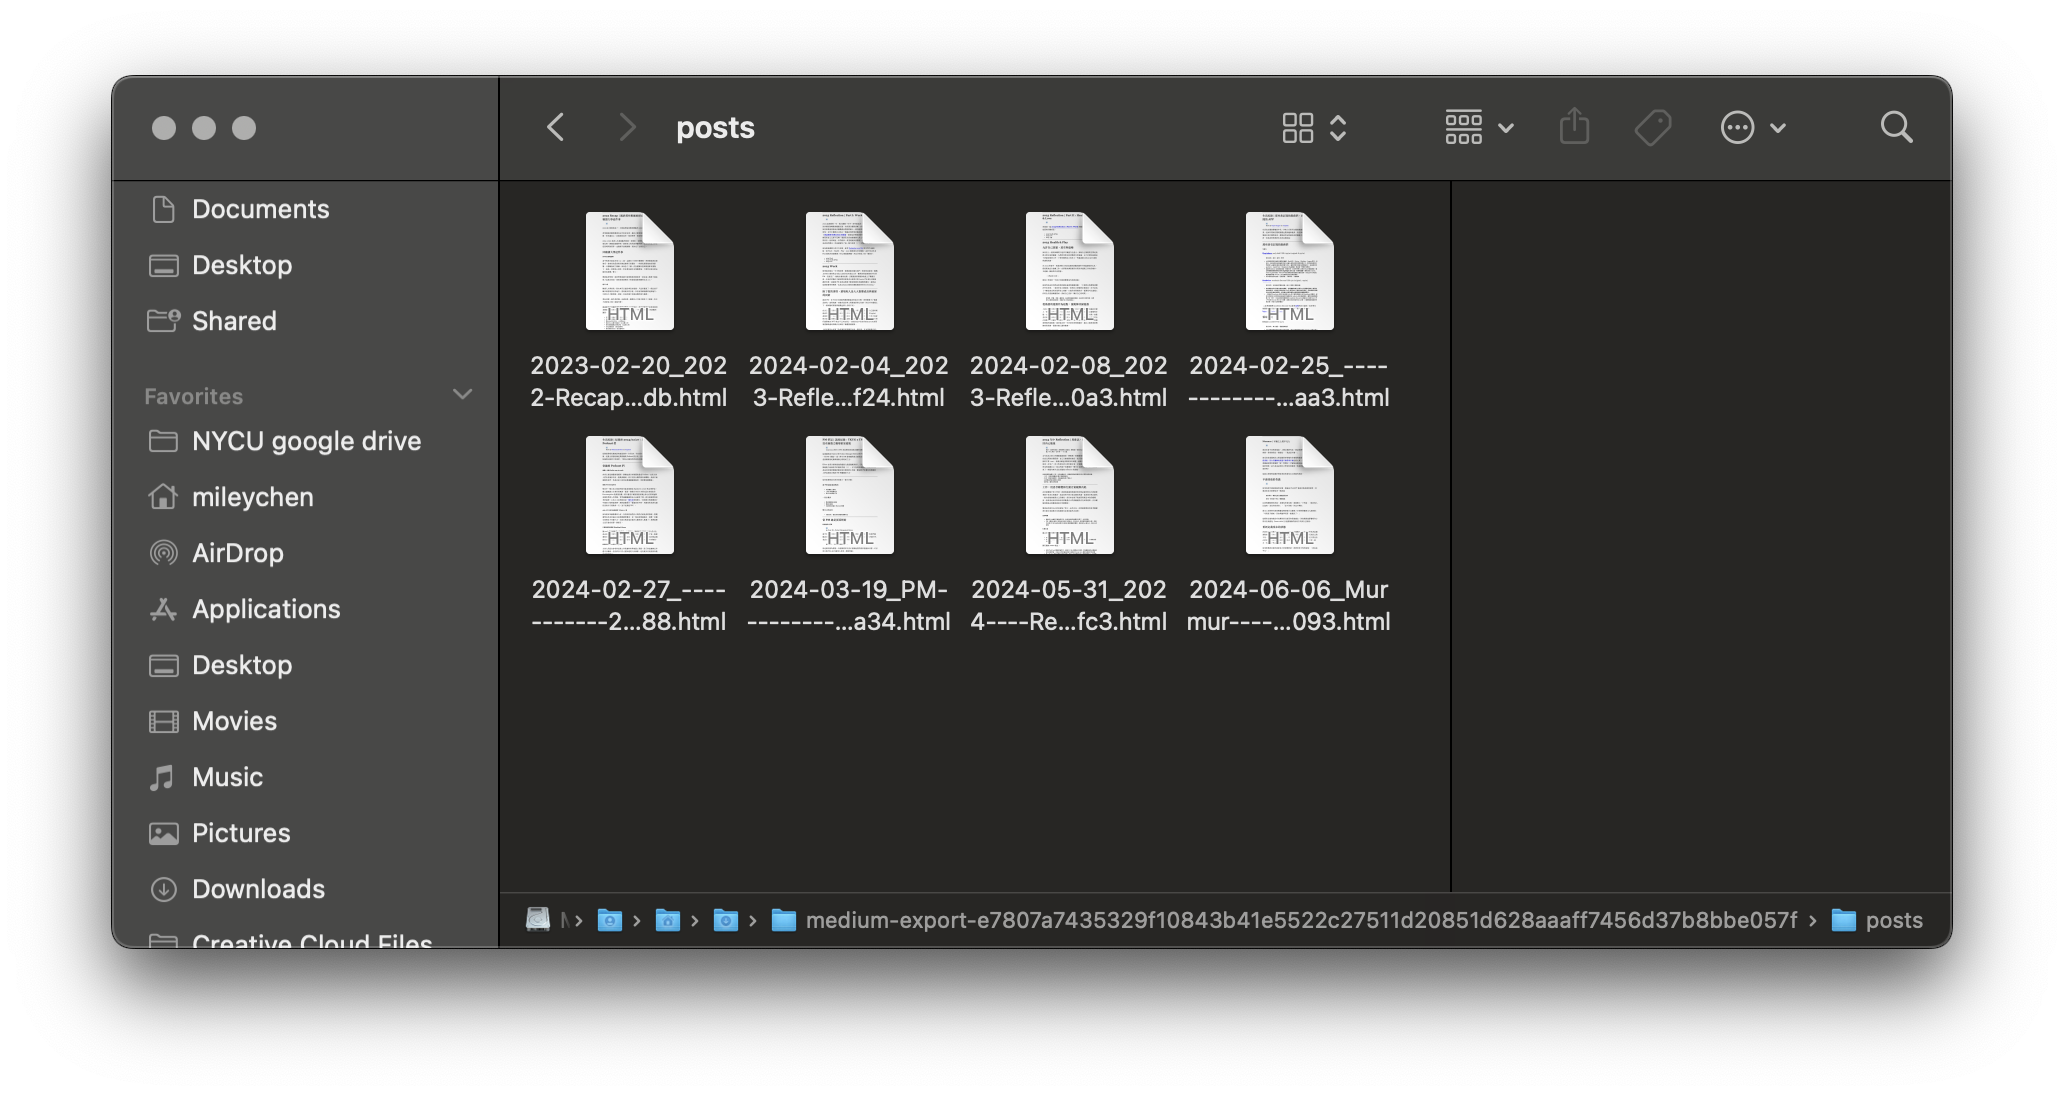Select the 2024-03-19_PM HTML file

click(849, 496)
